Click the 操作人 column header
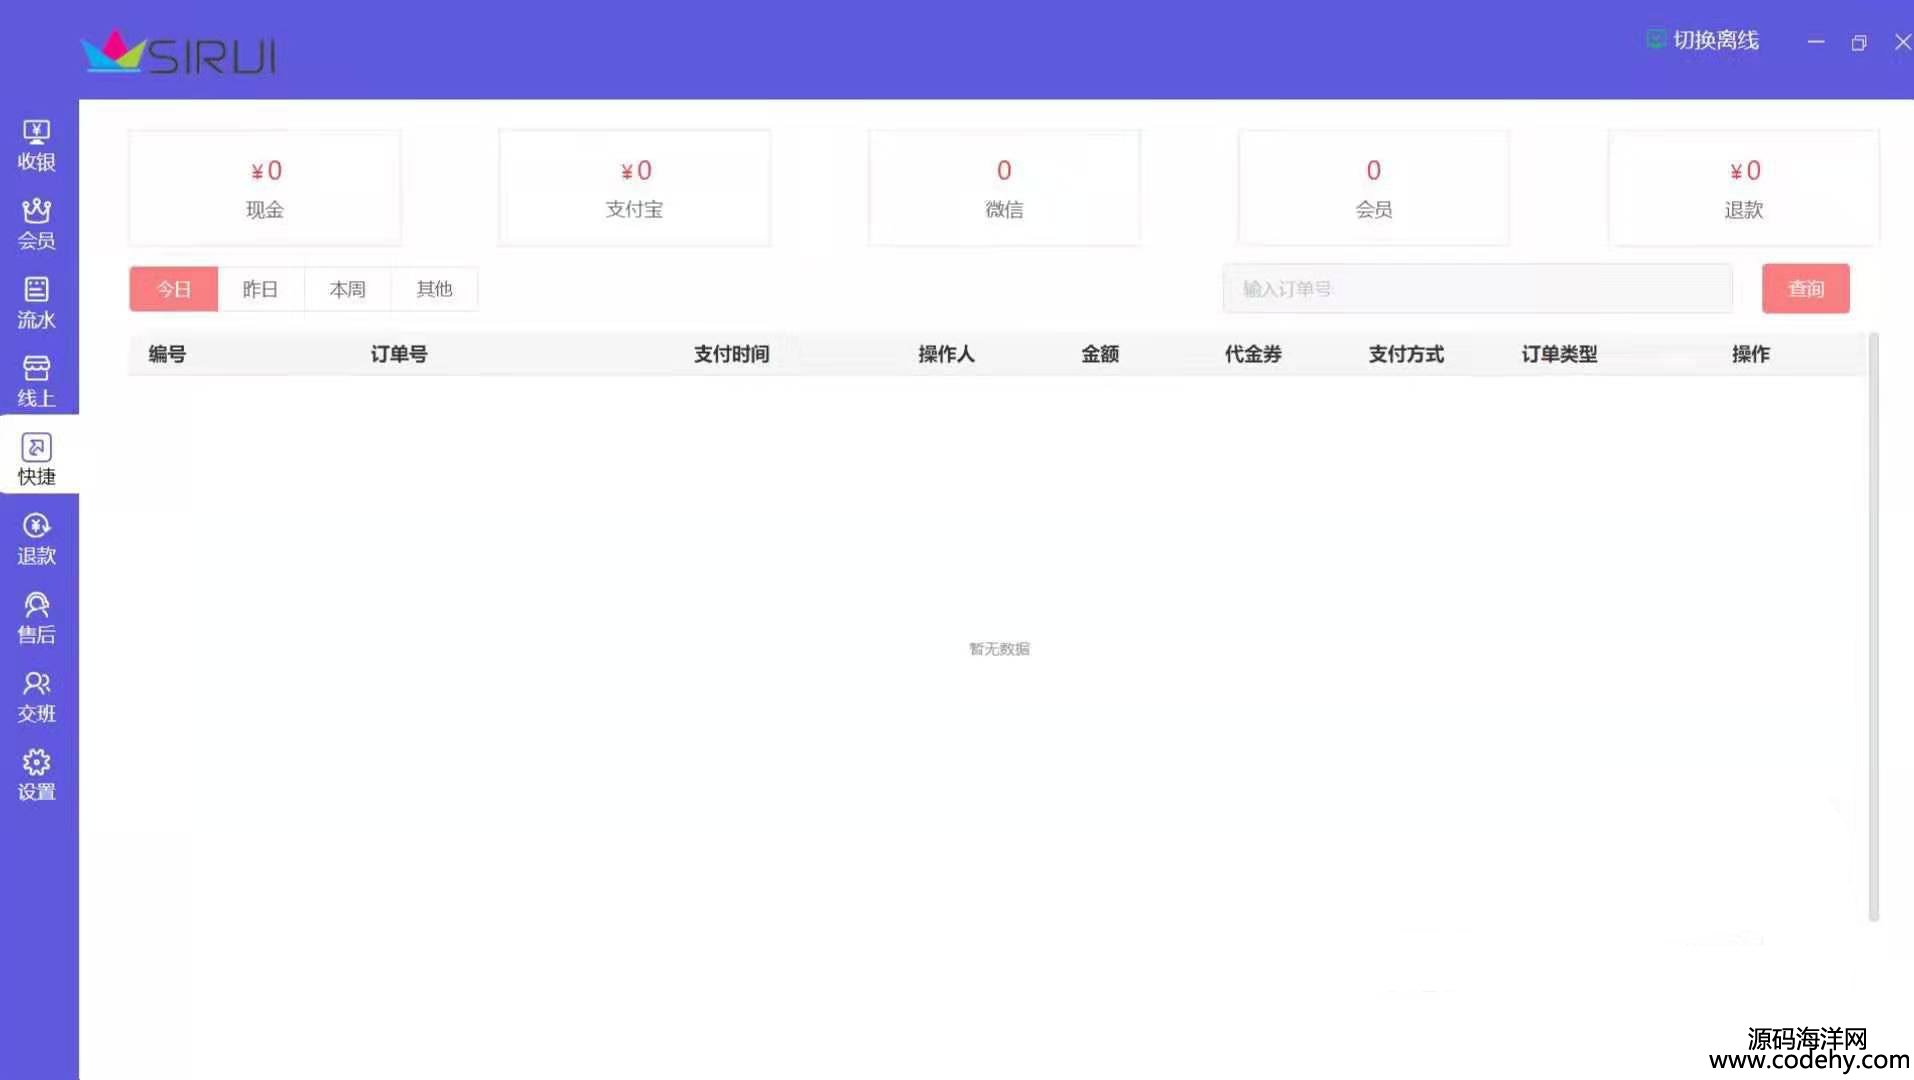The height and width of the screenshot is (1080, 1914). (x=946, y=354)
